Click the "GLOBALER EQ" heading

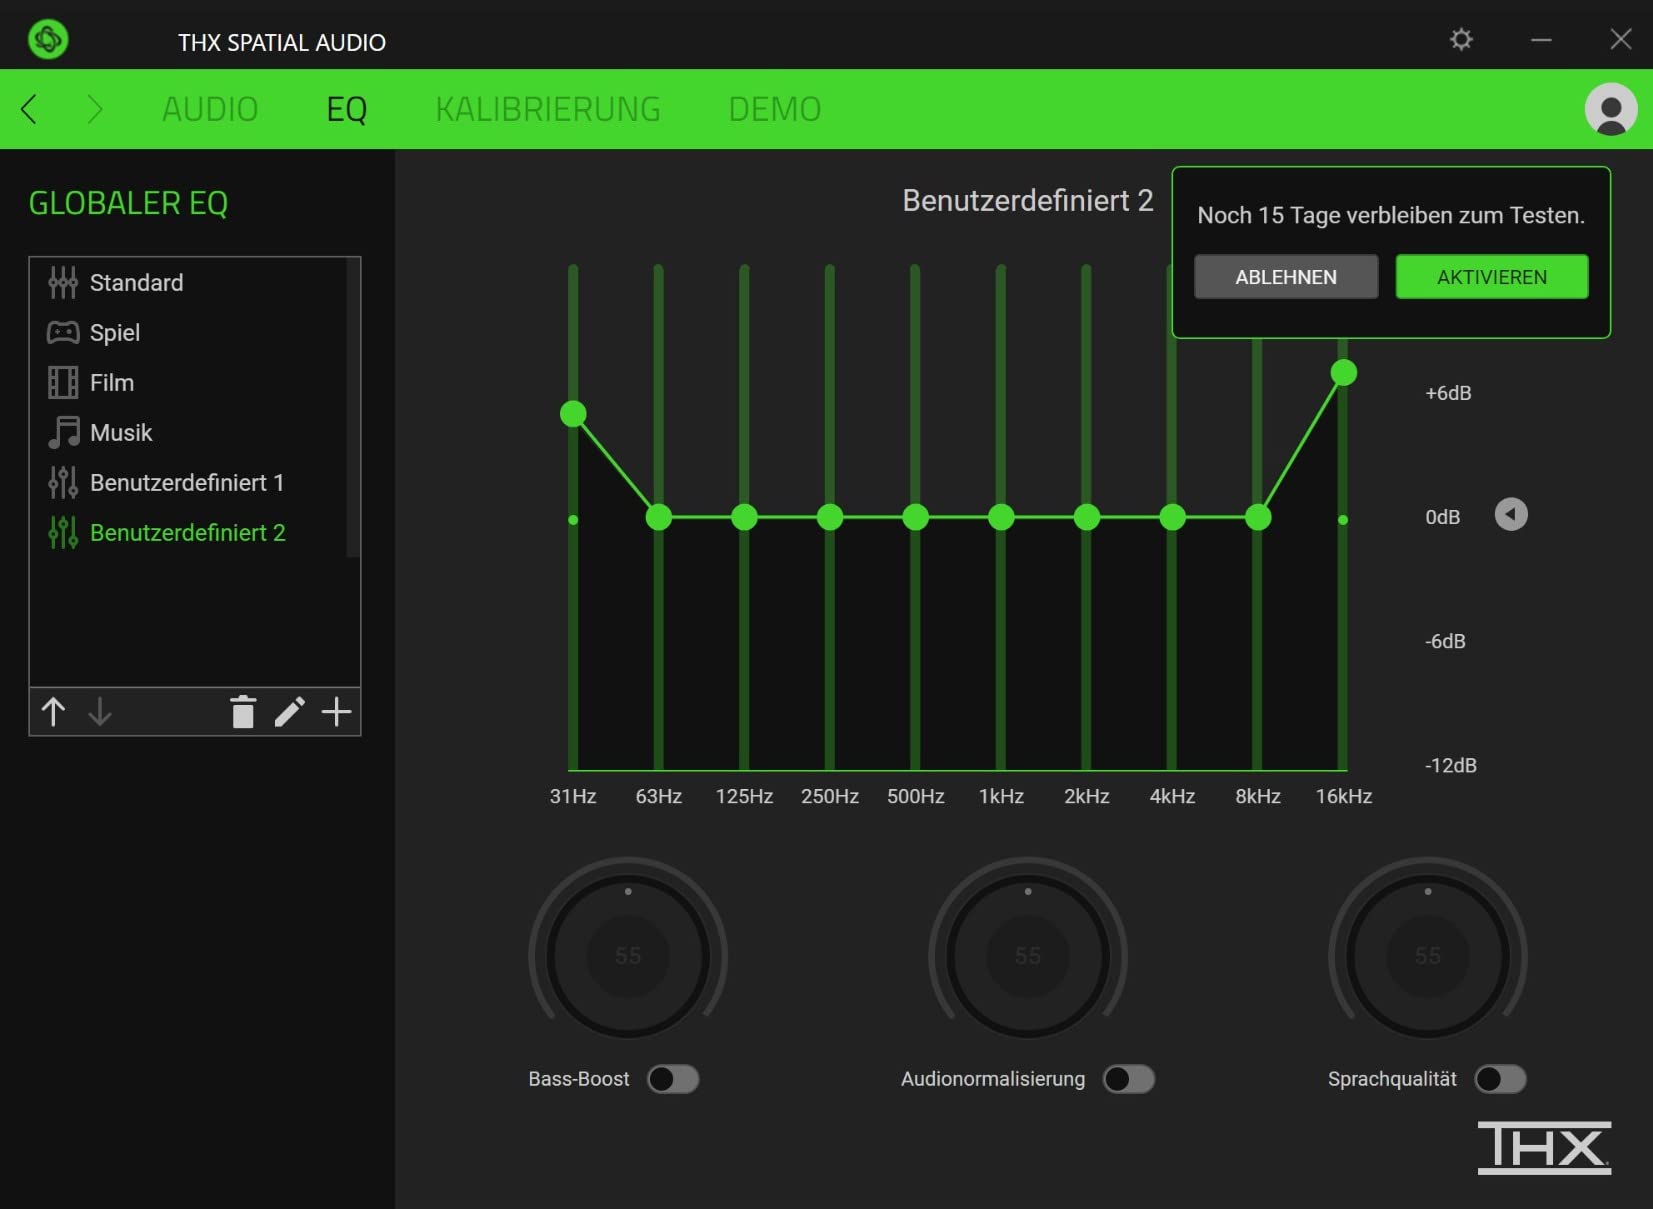[x=128, y=203]
